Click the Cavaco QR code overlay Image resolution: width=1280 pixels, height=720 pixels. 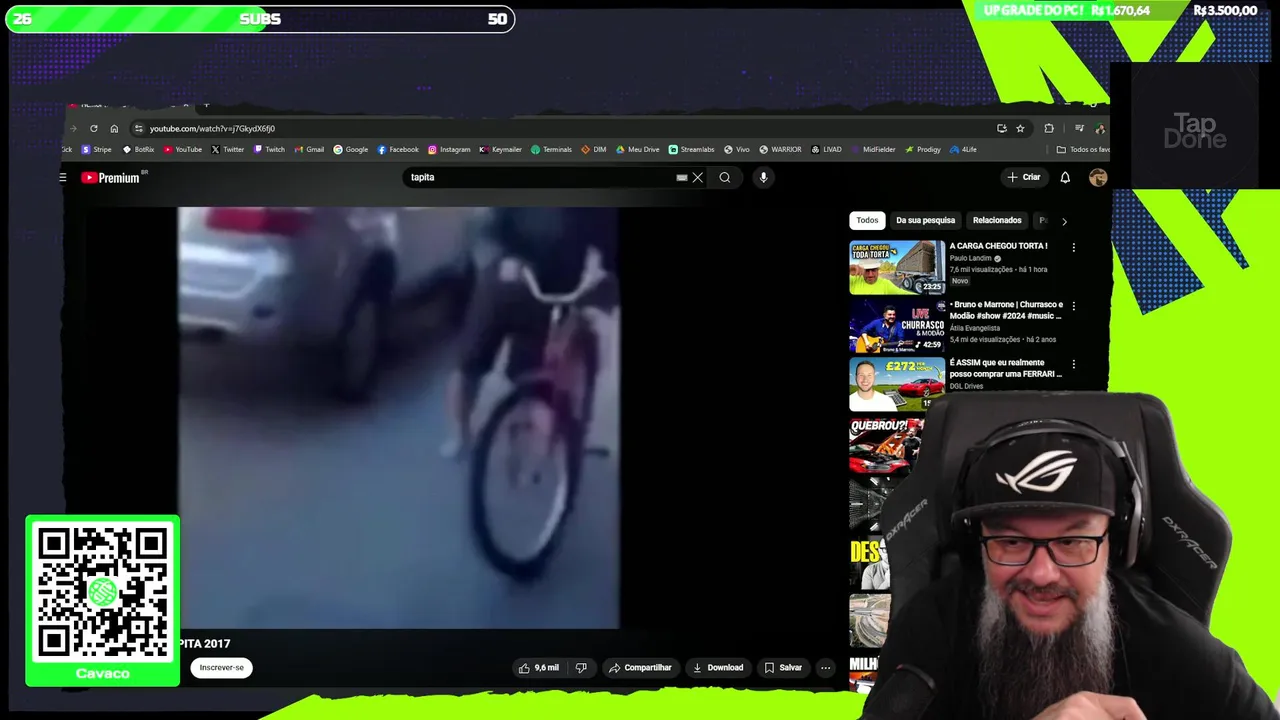103,600
